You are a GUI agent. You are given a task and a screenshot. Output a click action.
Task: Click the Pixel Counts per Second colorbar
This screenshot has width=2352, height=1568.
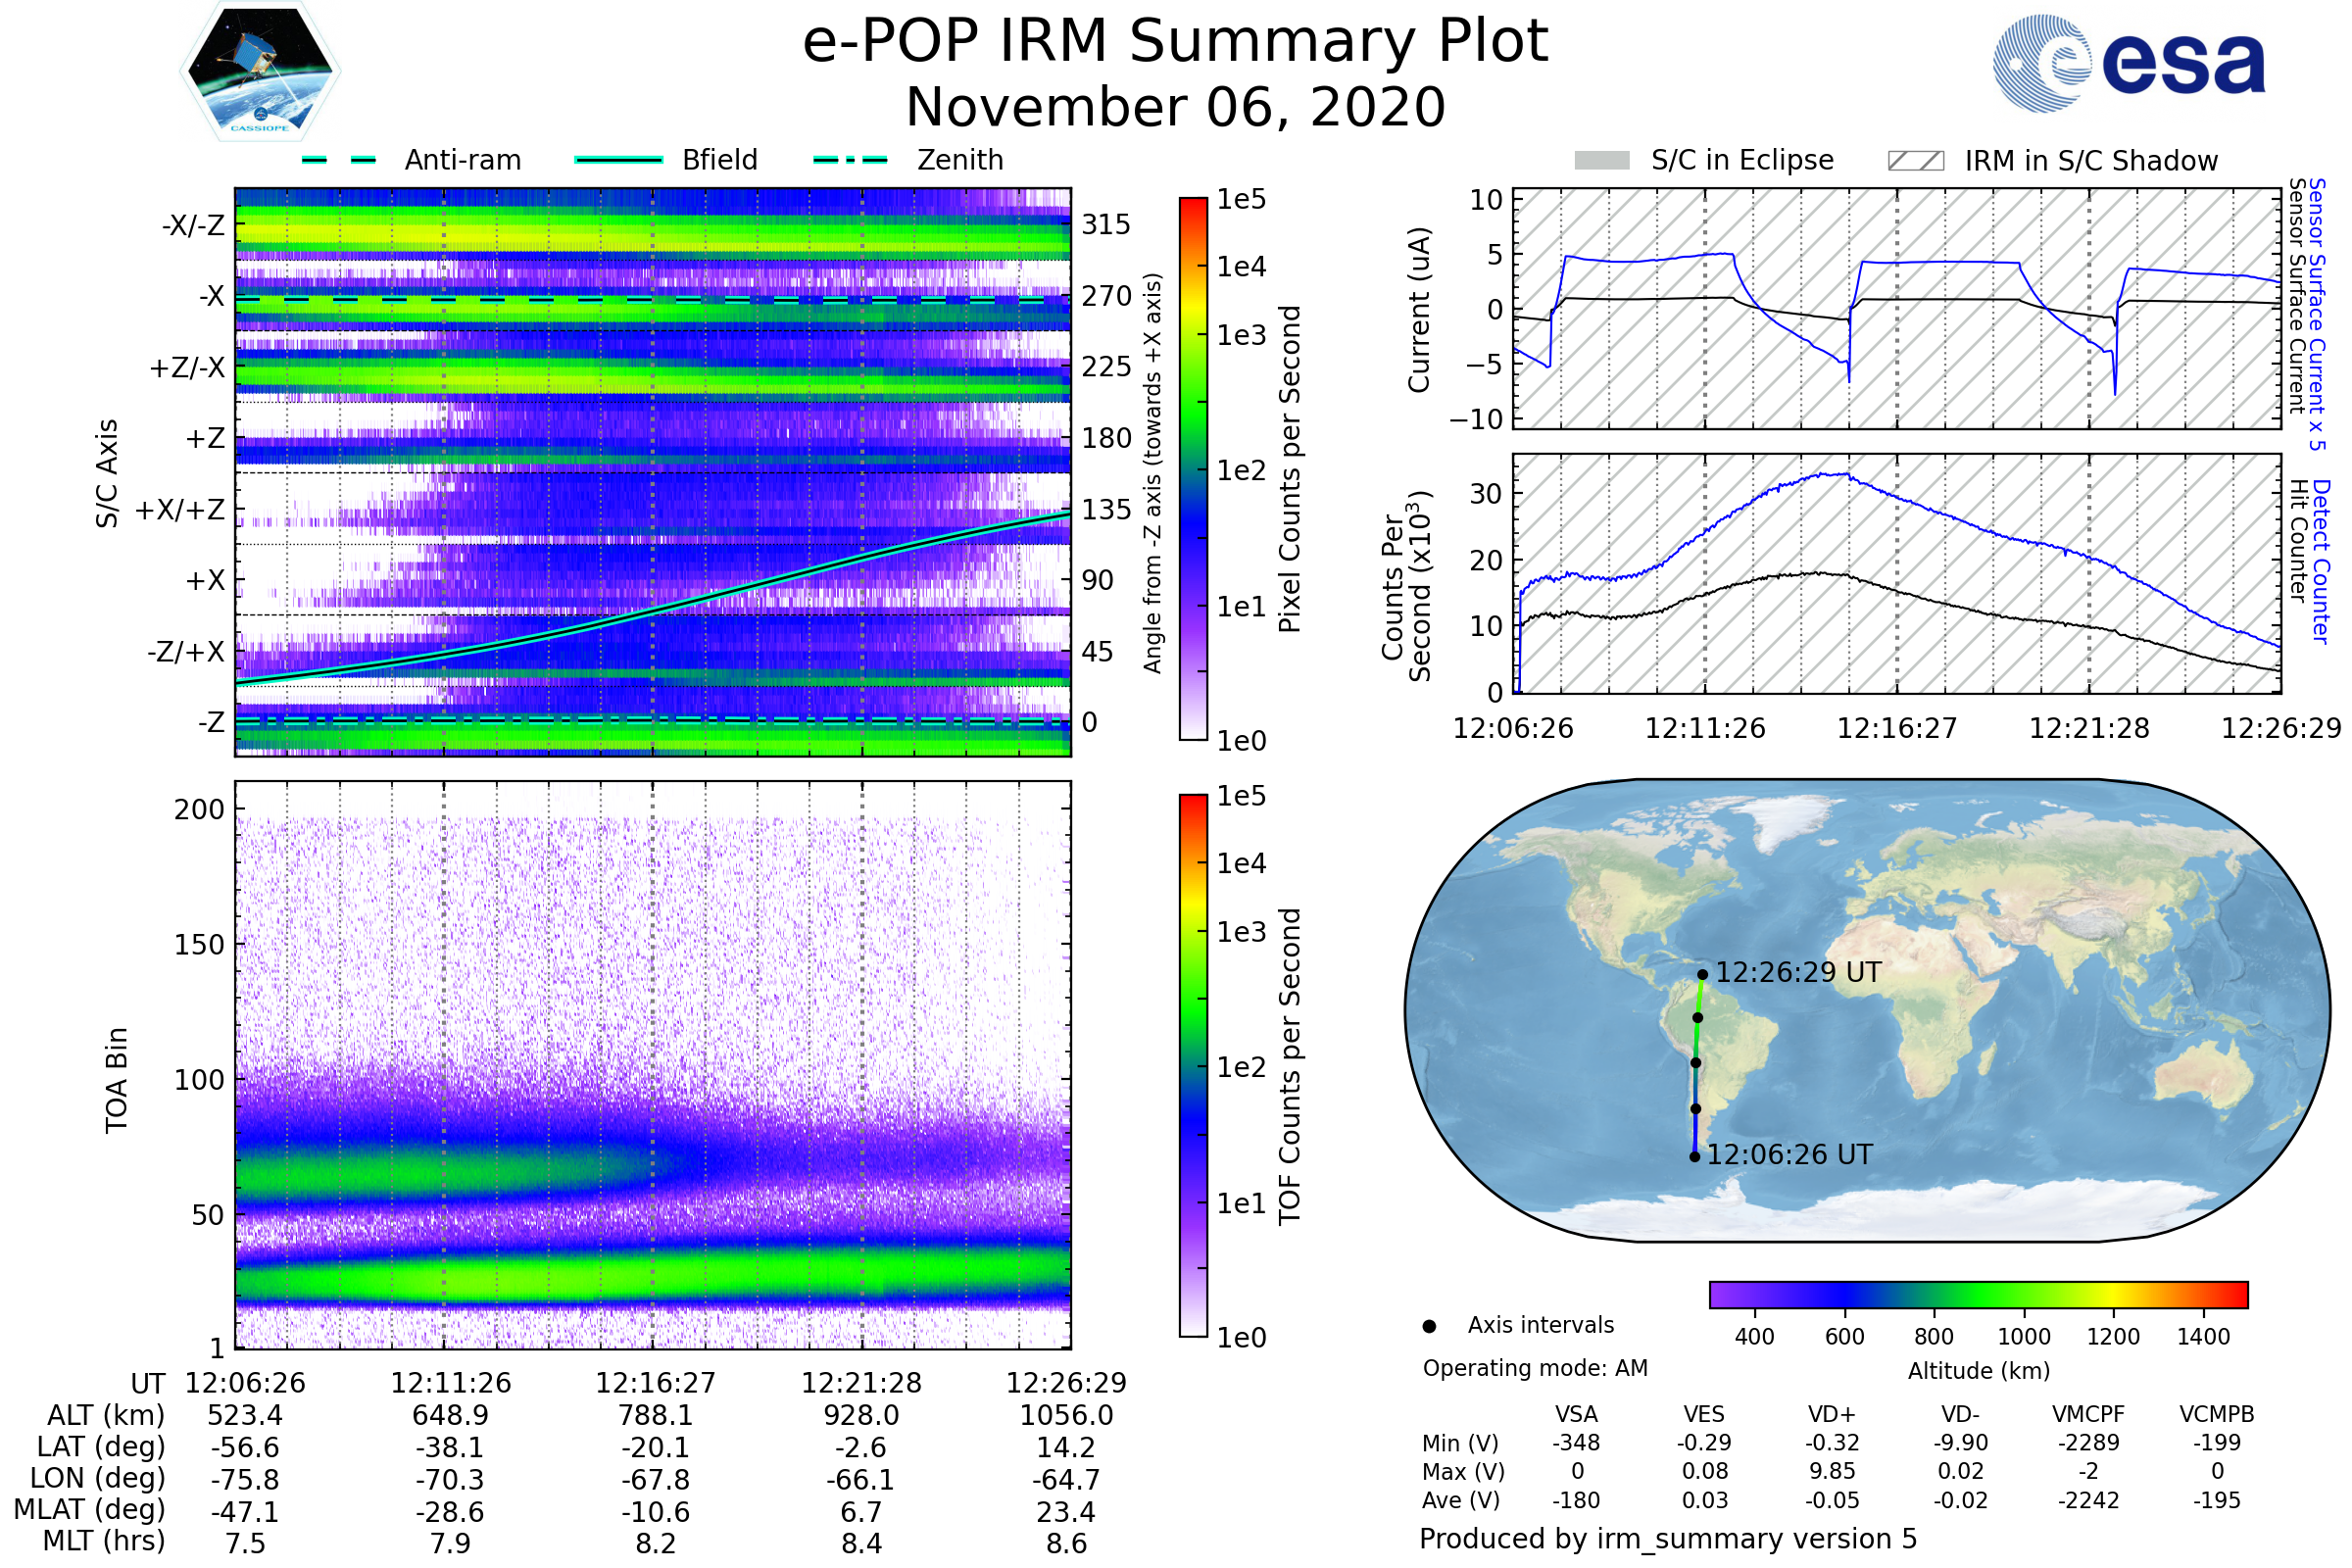click(1193, 468)
